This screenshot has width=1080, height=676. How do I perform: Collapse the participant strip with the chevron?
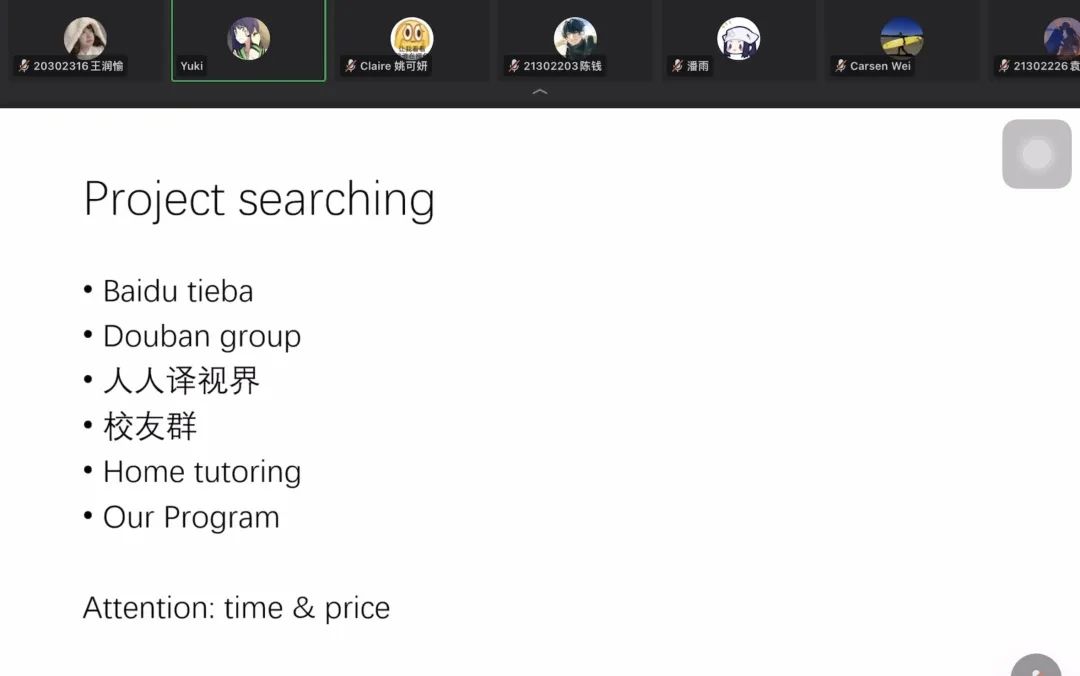click(x=540, y=92)
